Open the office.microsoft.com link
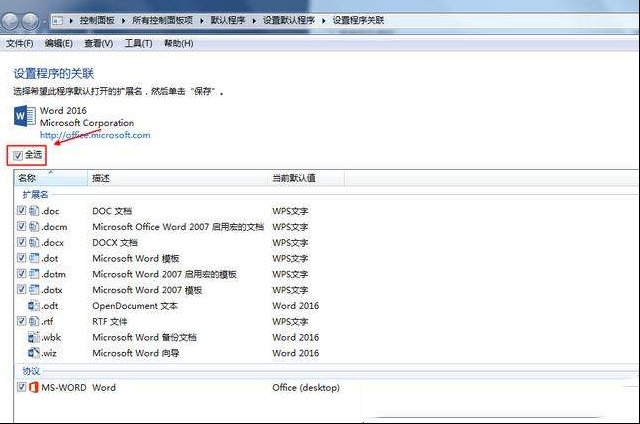The width and height of the screenshot is (640, 424). (95, 135)
